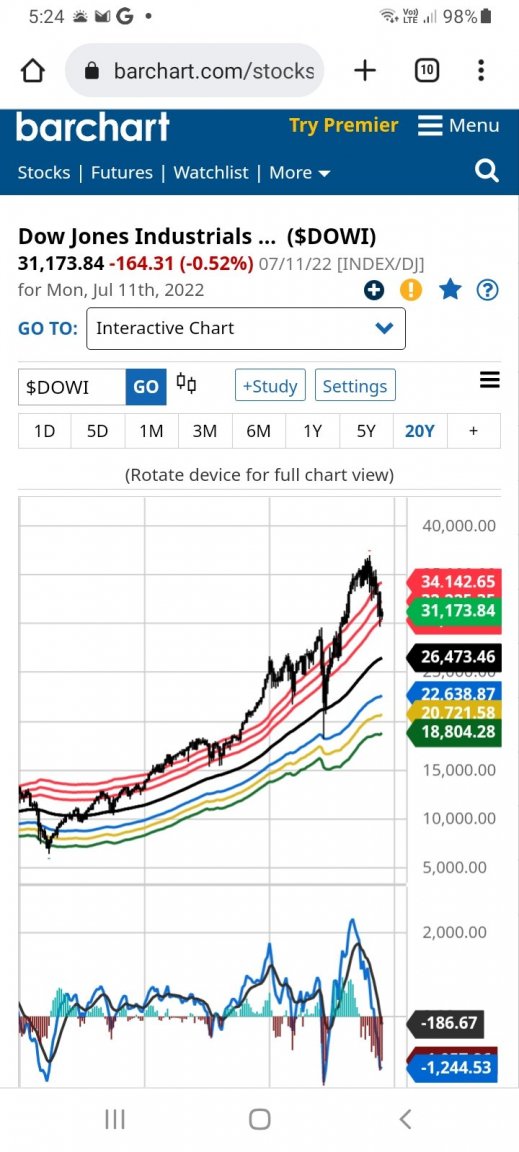This screenshot has height=1152, width=519.
Task: Click the Try Premier link
Action: (343, 125)
